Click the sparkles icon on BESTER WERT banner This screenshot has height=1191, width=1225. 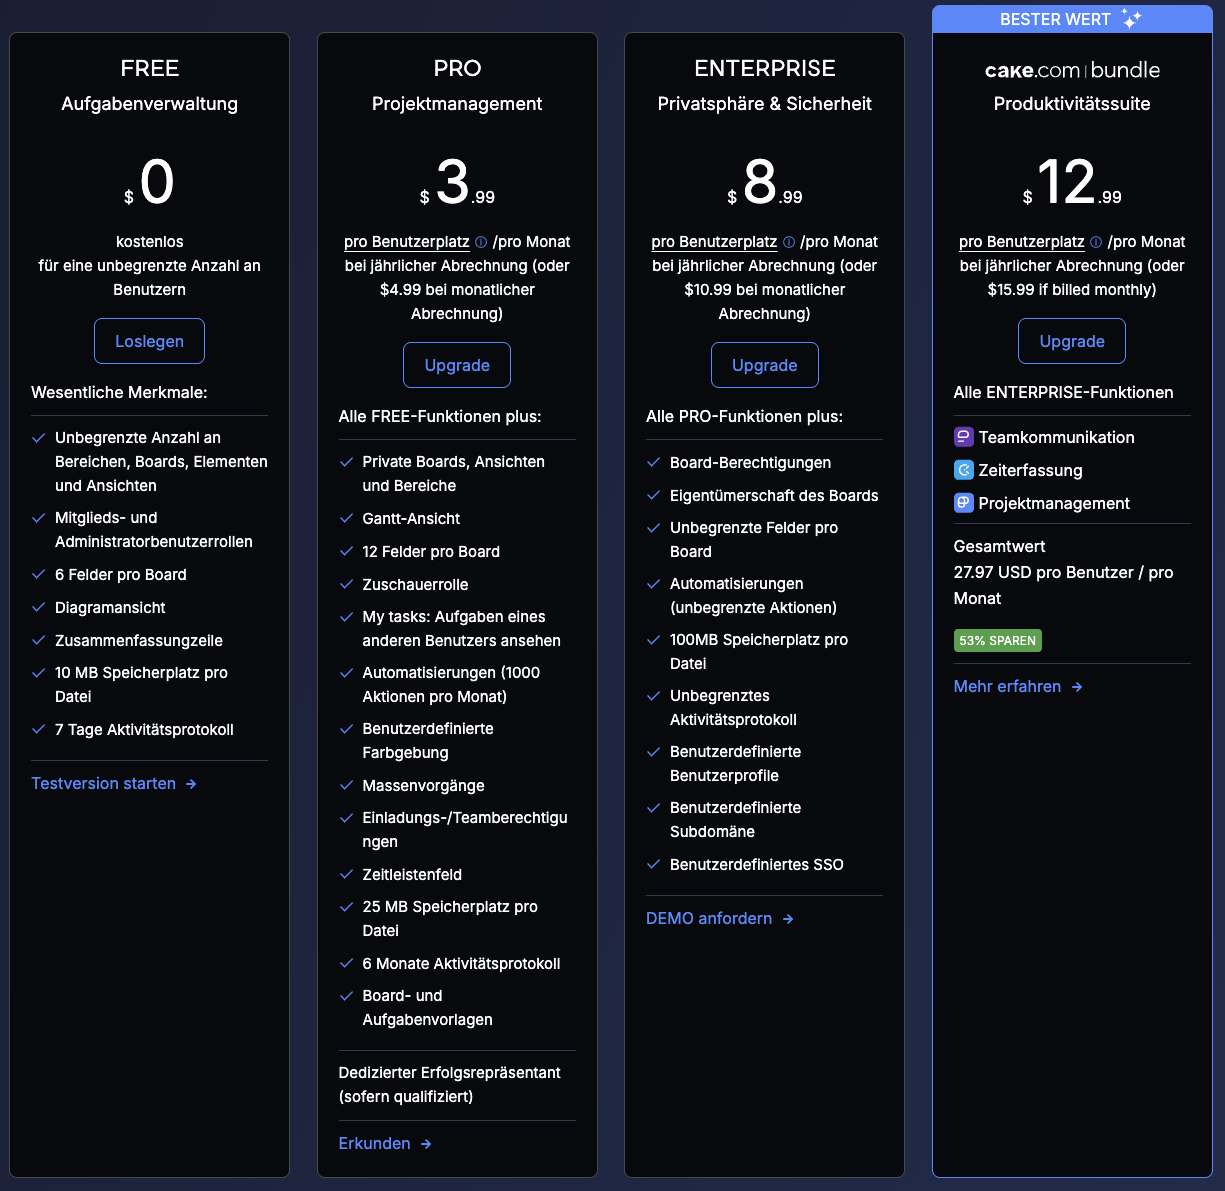tap(1129, 18)
